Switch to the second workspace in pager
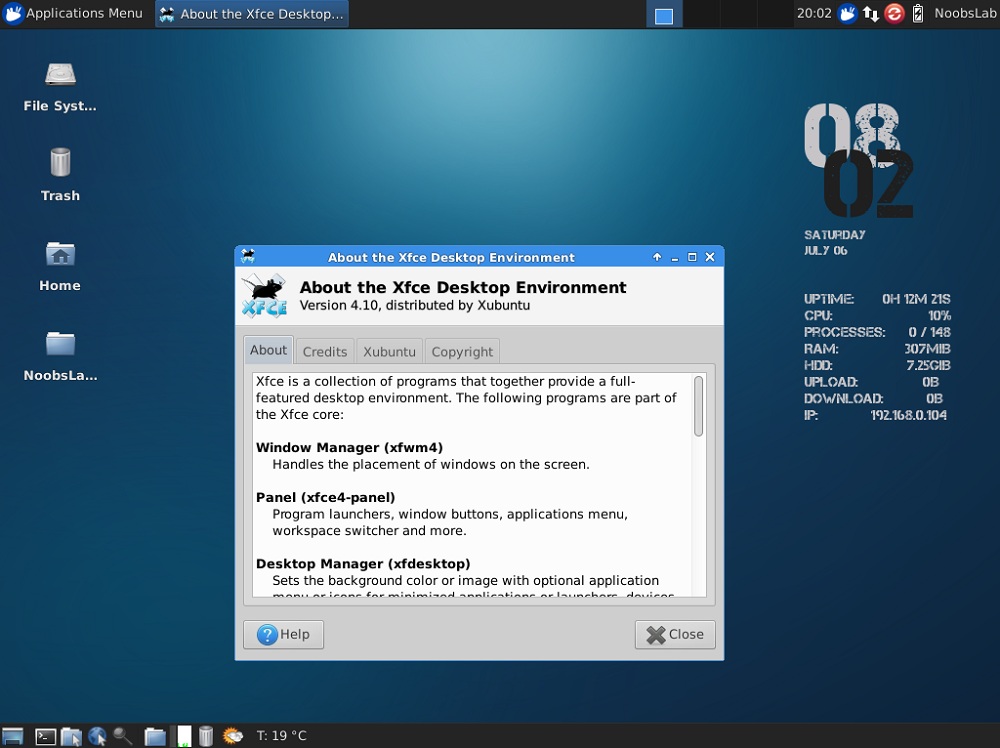Screen dimensions: 1000x748 tap(703, 14)
